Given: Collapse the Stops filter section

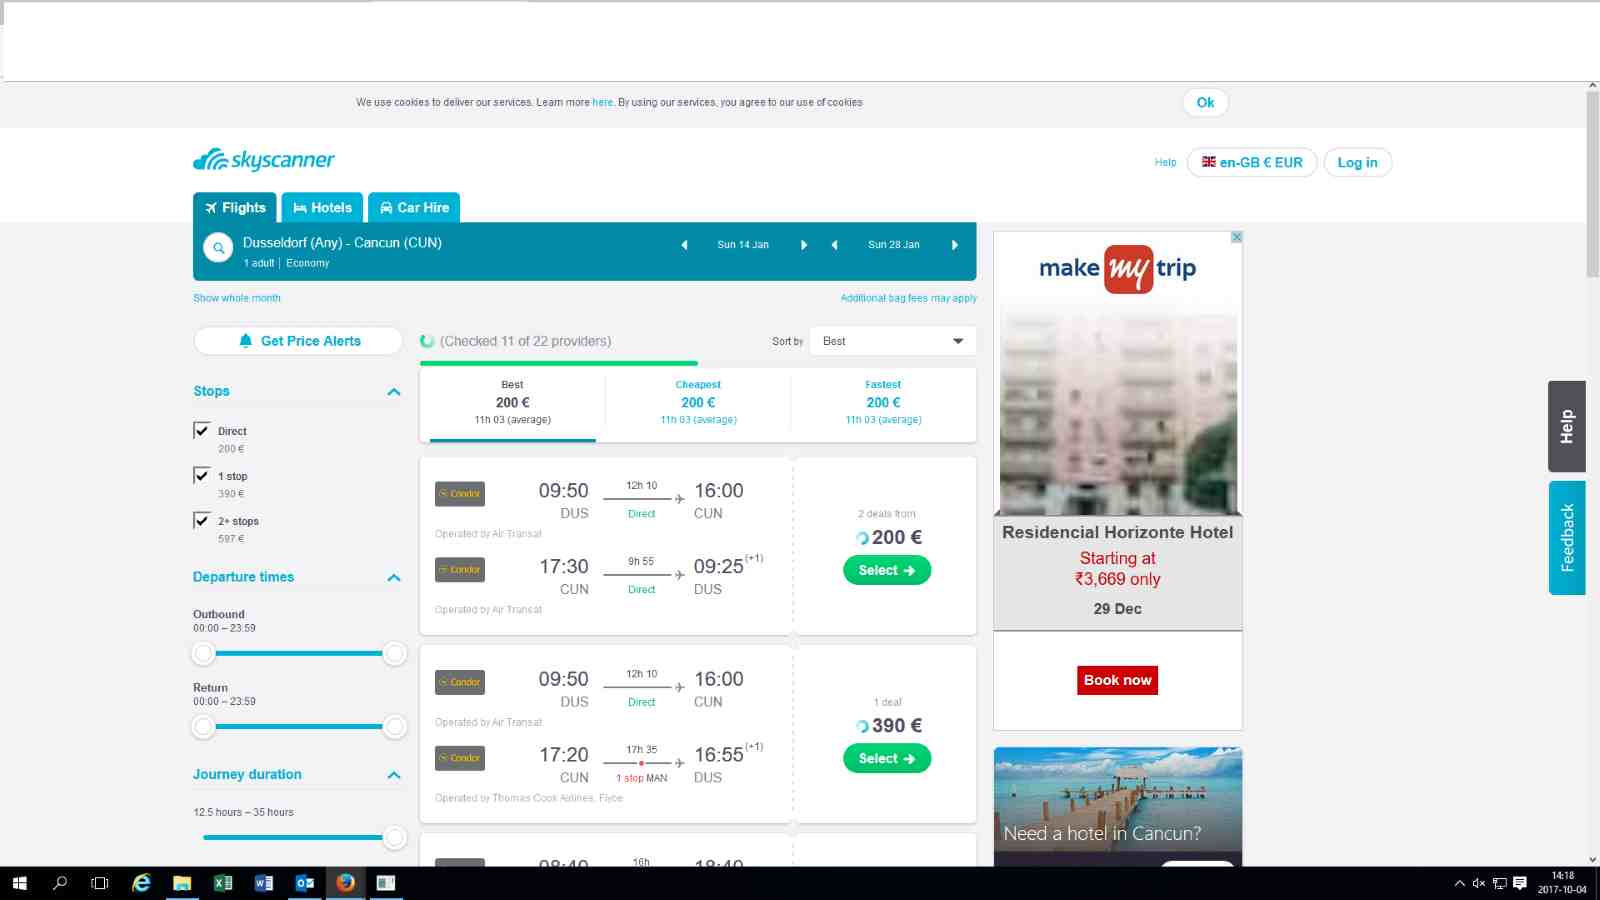Looking at the screenshot, I should coord(394,392).
